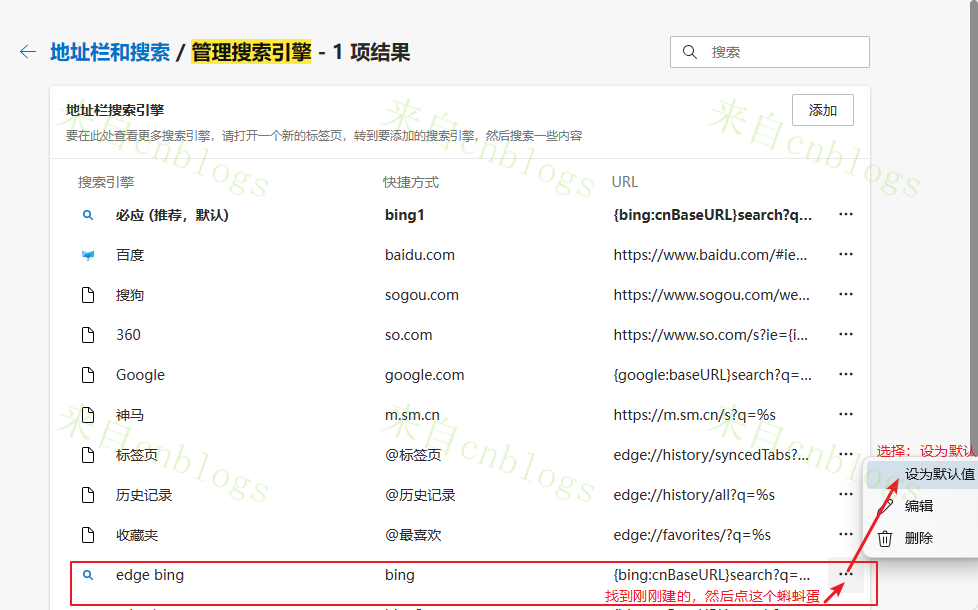Click the https://www.baidu.com URL cell
Image resolution: width=978 pixels, height=610 pixels.
click(x=710, y=255)
